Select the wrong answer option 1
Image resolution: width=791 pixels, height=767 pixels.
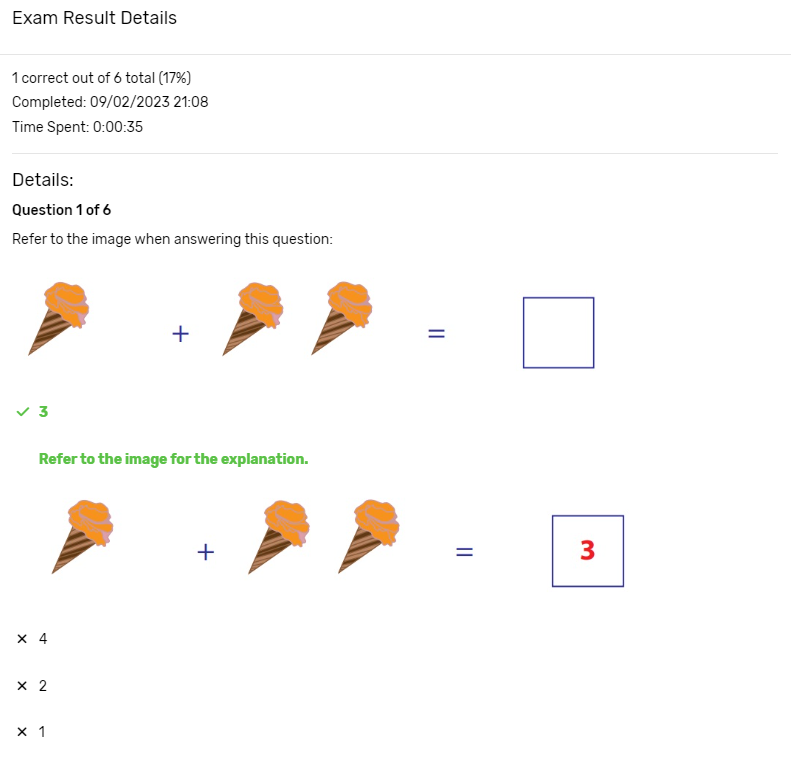click(42, 732)
